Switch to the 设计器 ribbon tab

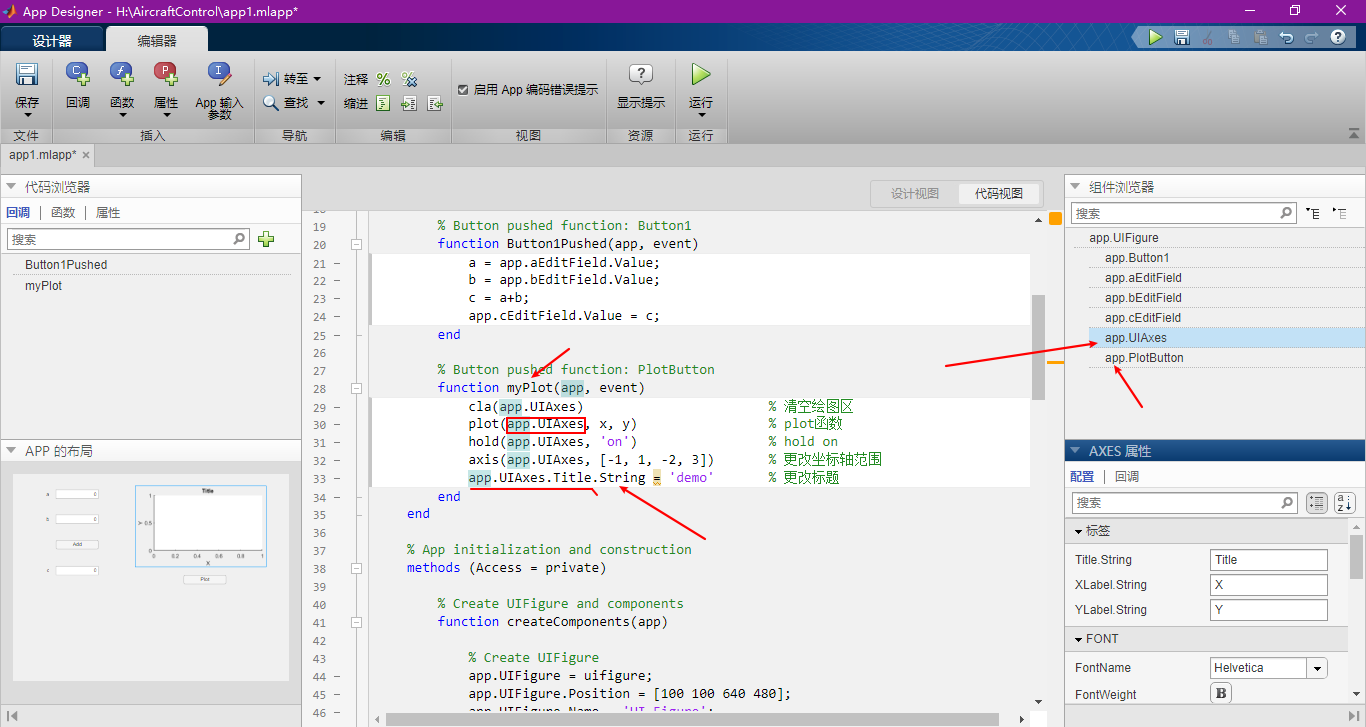(52, 40)
